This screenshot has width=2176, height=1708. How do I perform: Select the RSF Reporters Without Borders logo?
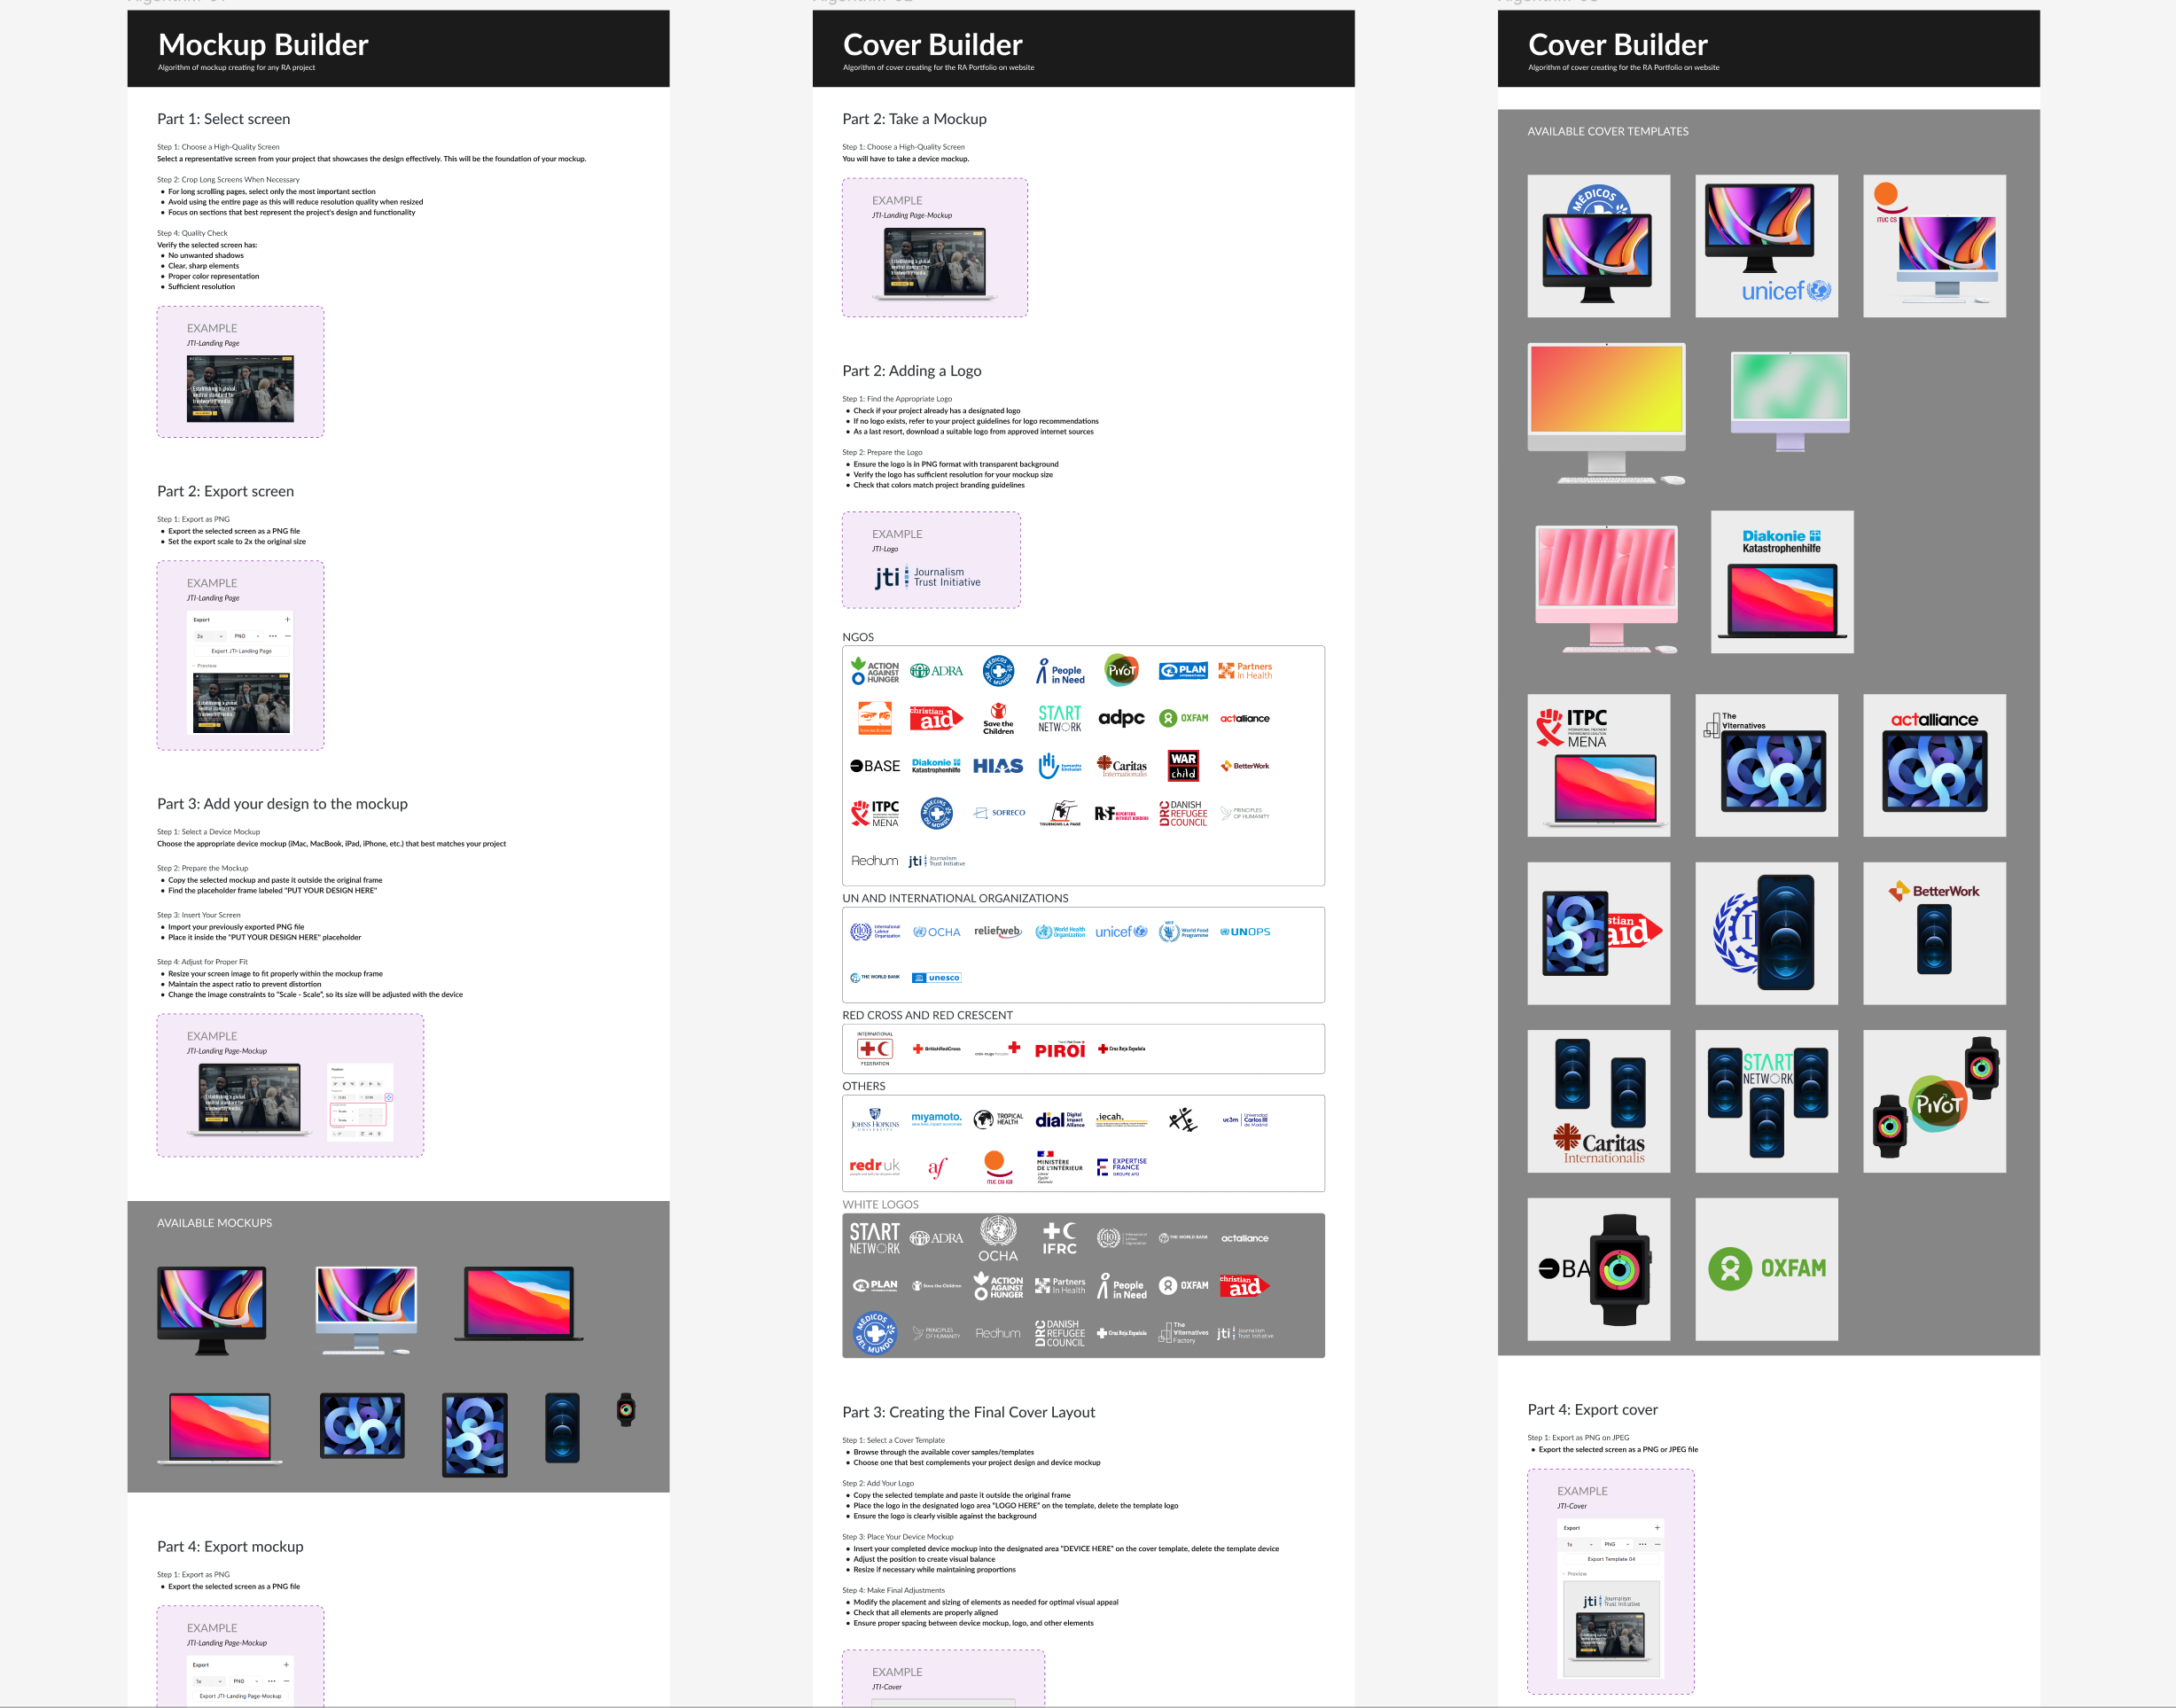1122,814
